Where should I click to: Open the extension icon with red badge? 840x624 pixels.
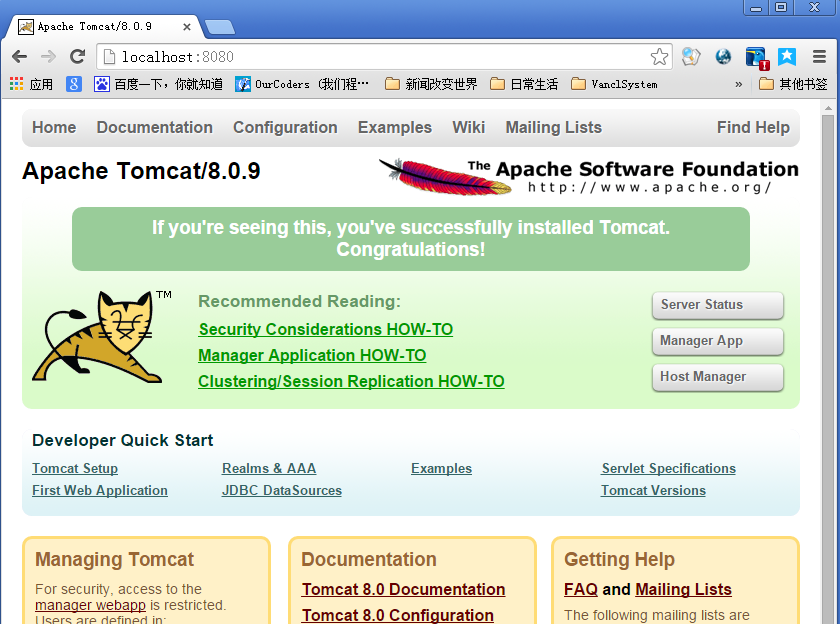(757, 58)
